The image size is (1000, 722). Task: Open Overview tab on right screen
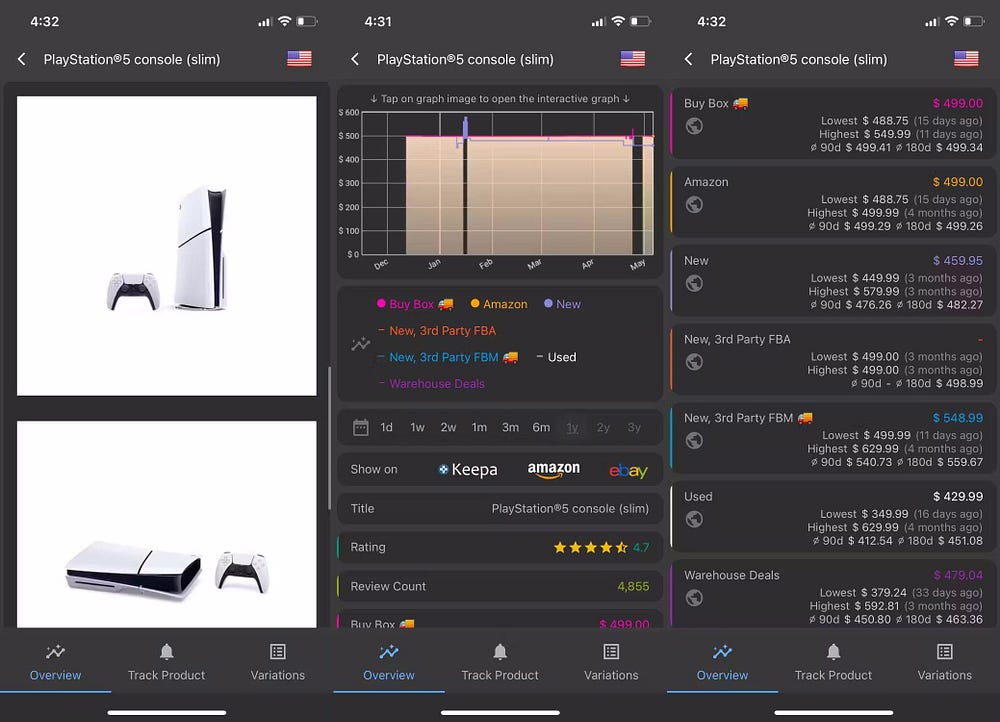[x=723, y=662]
